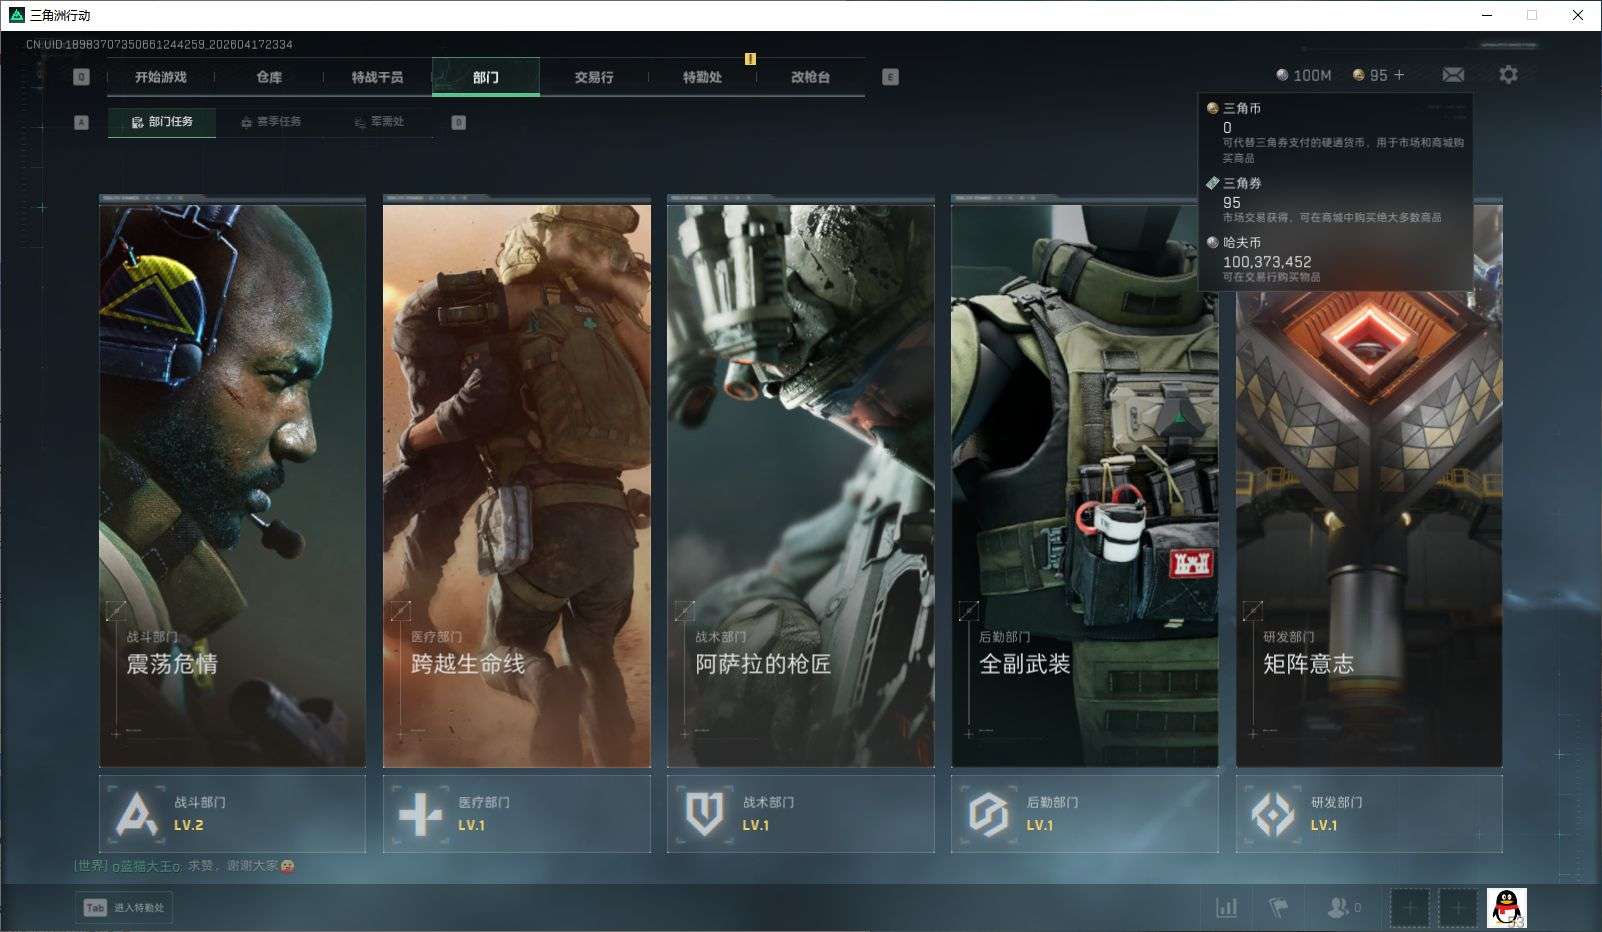Open the world chat message from o蓝猫大王o

[x=184, y=866]
